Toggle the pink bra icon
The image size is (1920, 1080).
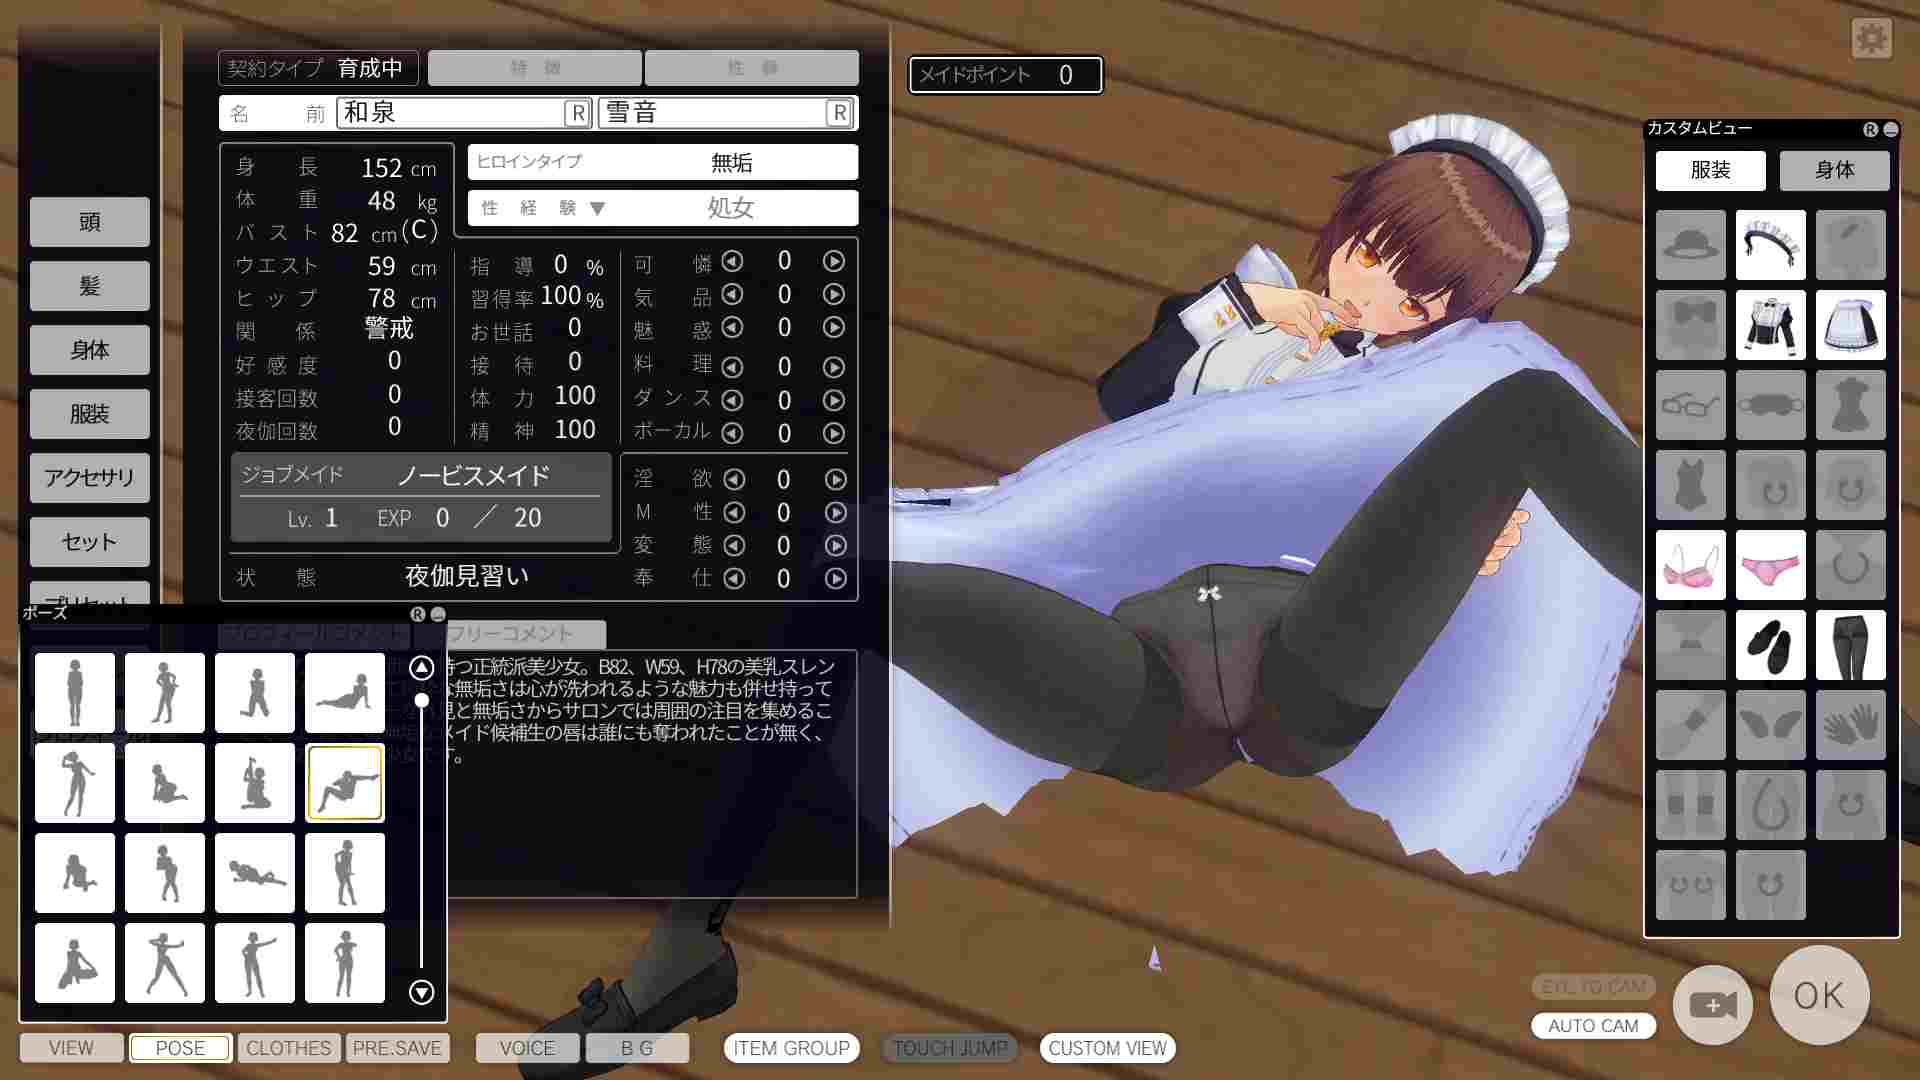pos(1690,564)
